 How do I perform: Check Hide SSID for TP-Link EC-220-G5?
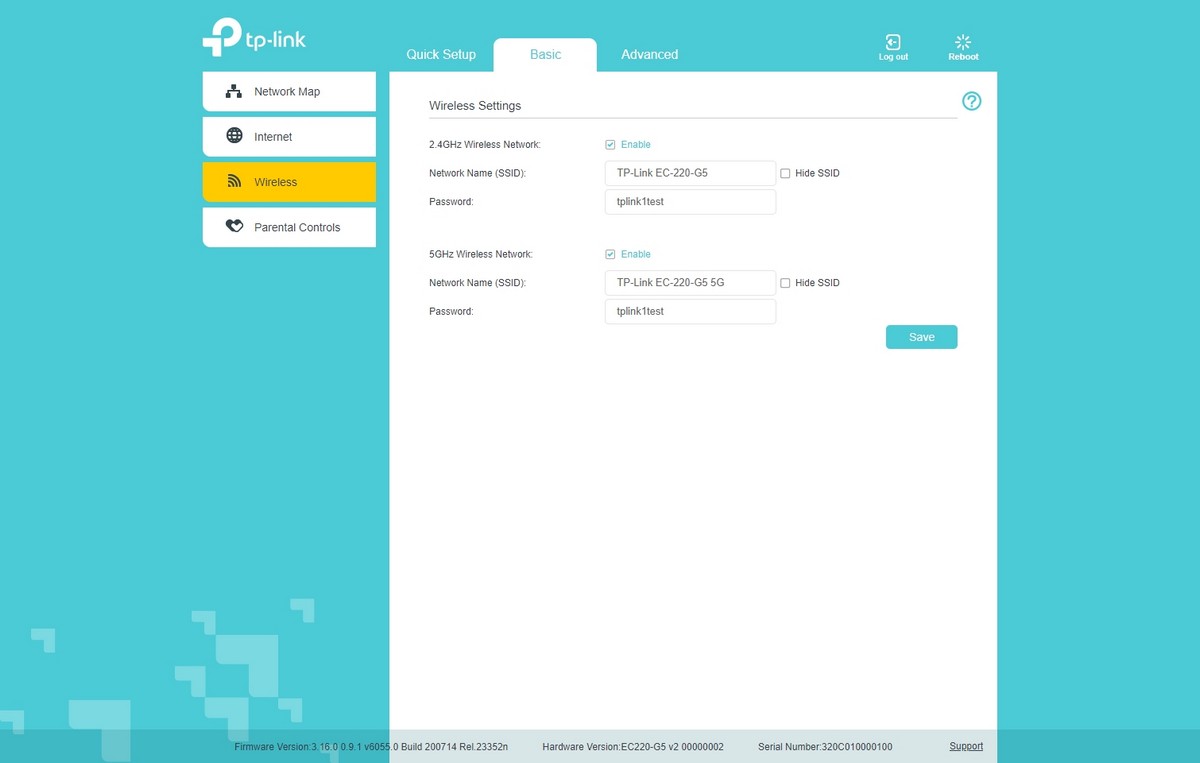coord(785,173)
